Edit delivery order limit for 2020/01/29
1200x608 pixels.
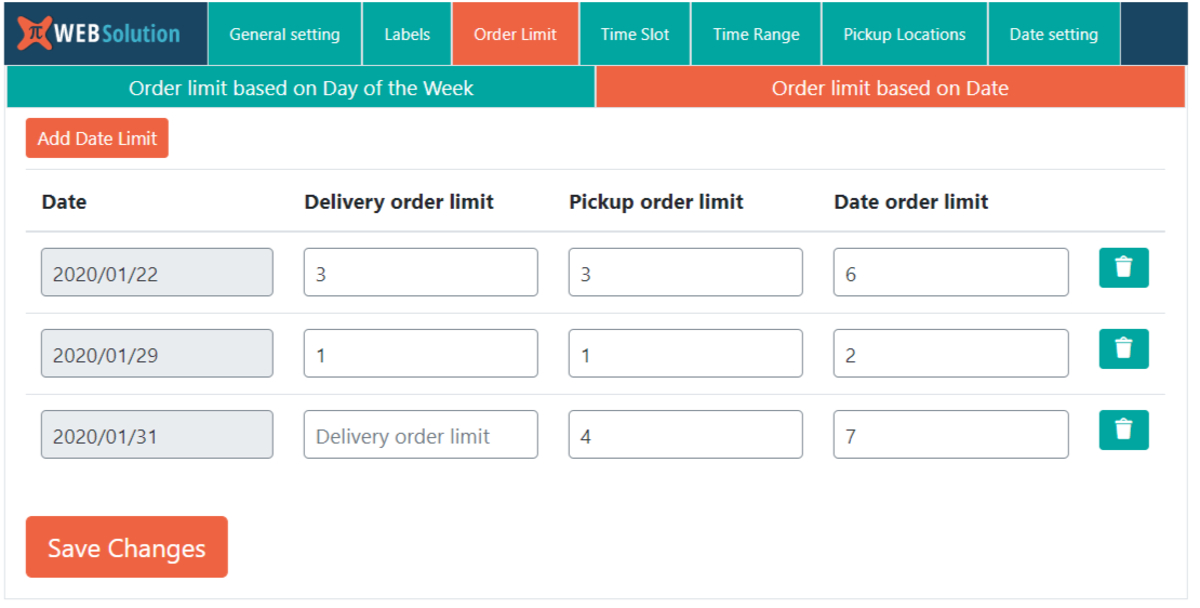(421, 353)
